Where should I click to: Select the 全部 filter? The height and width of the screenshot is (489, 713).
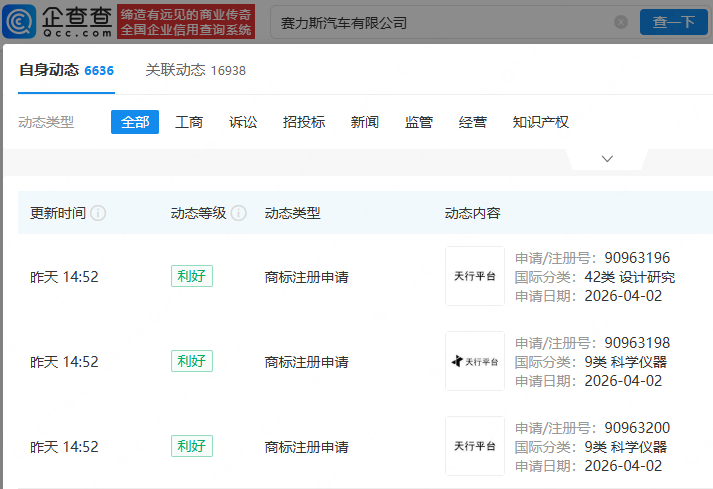pyautogui.click(x=134, y=122)
